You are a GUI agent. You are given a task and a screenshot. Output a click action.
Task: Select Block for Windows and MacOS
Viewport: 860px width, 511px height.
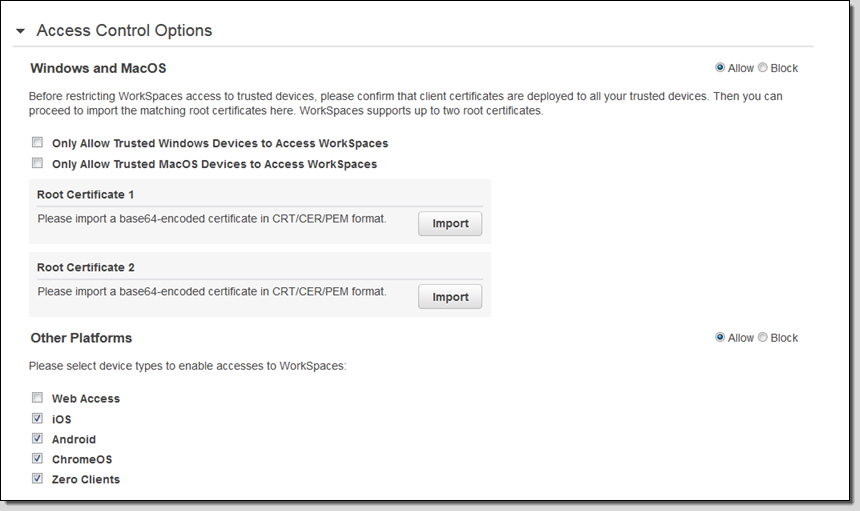[763, 68]
